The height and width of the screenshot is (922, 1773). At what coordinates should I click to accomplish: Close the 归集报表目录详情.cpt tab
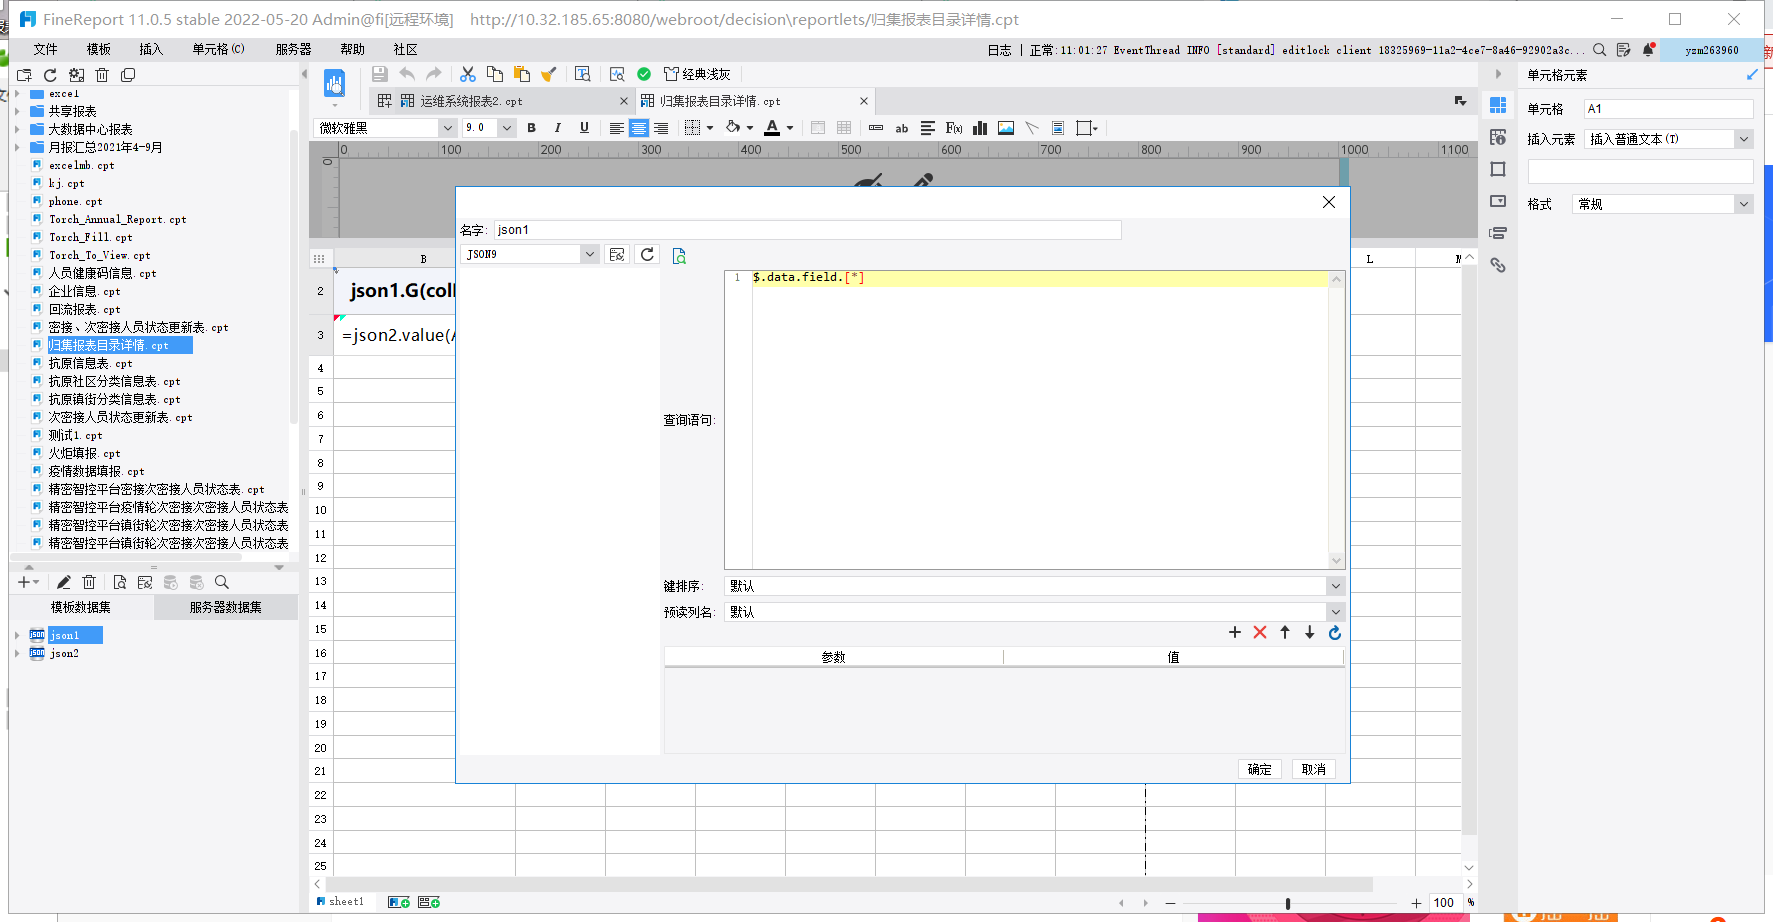coord(864,101)
